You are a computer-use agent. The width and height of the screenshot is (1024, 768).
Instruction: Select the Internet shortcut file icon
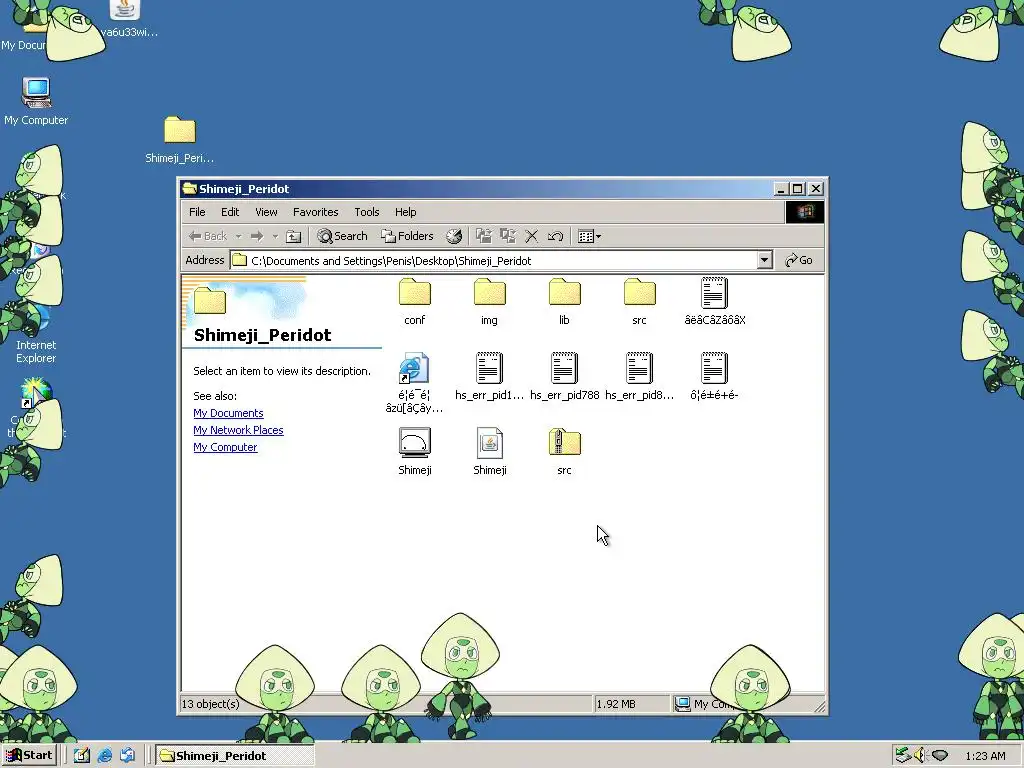(x=415, y=368)
